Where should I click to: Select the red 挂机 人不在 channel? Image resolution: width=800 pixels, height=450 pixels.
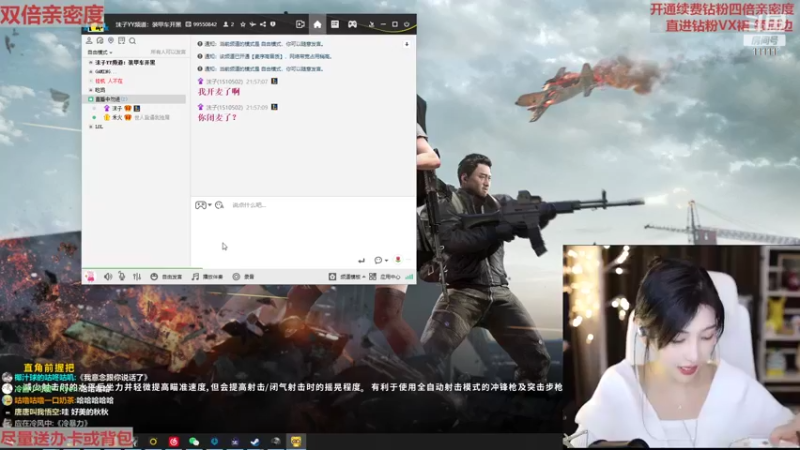pos(109,81)
